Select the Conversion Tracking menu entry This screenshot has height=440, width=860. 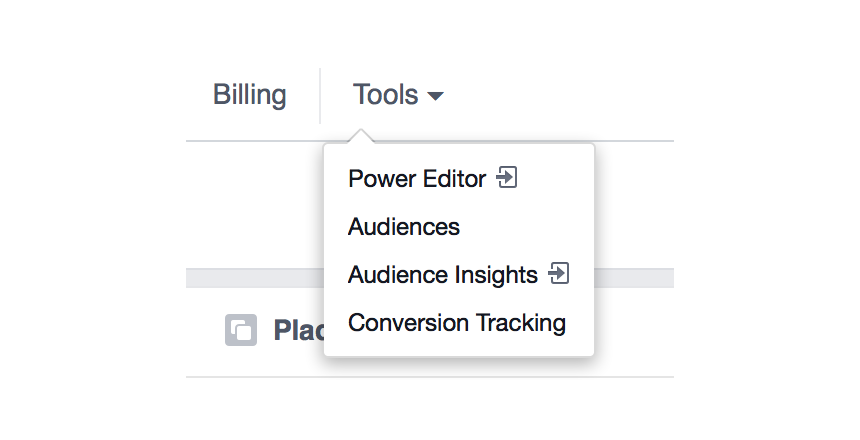456,323
